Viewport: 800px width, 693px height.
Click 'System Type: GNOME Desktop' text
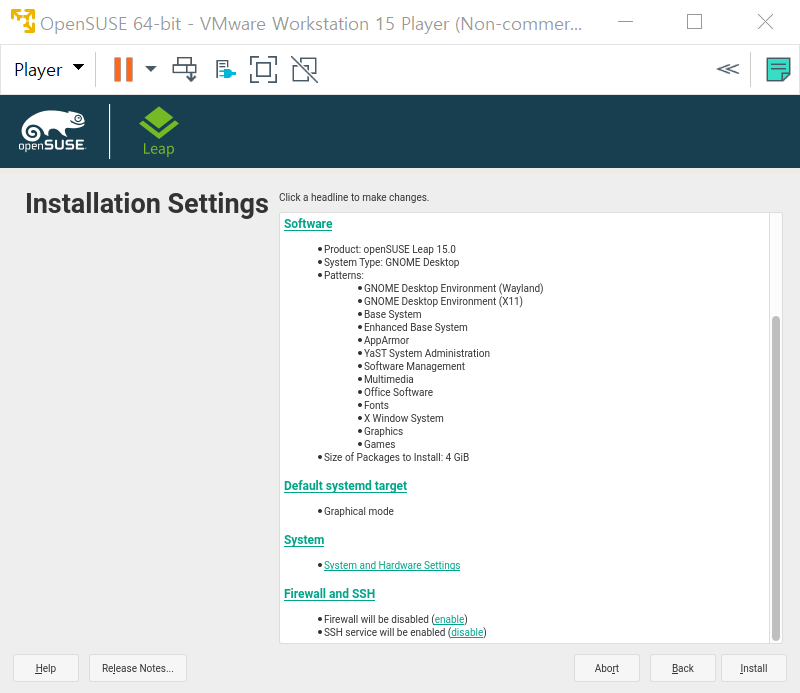coord(391,262)
